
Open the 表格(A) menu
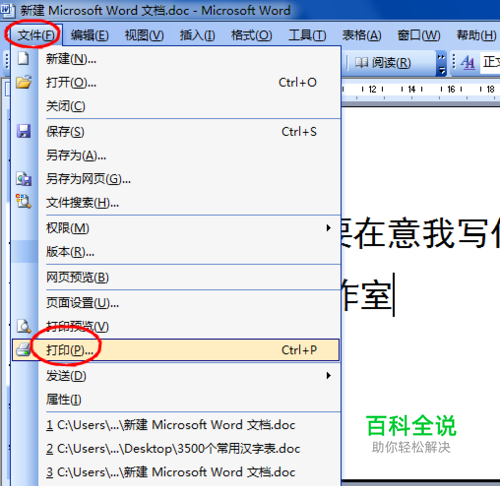click(362, 35)
